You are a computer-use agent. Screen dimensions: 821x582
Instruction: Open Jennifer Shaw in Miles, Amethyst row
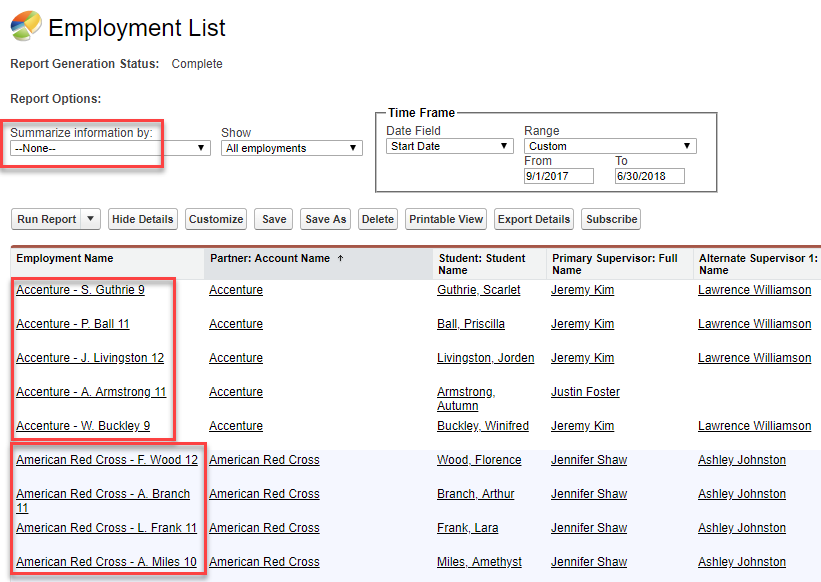(x=589, y=562)
